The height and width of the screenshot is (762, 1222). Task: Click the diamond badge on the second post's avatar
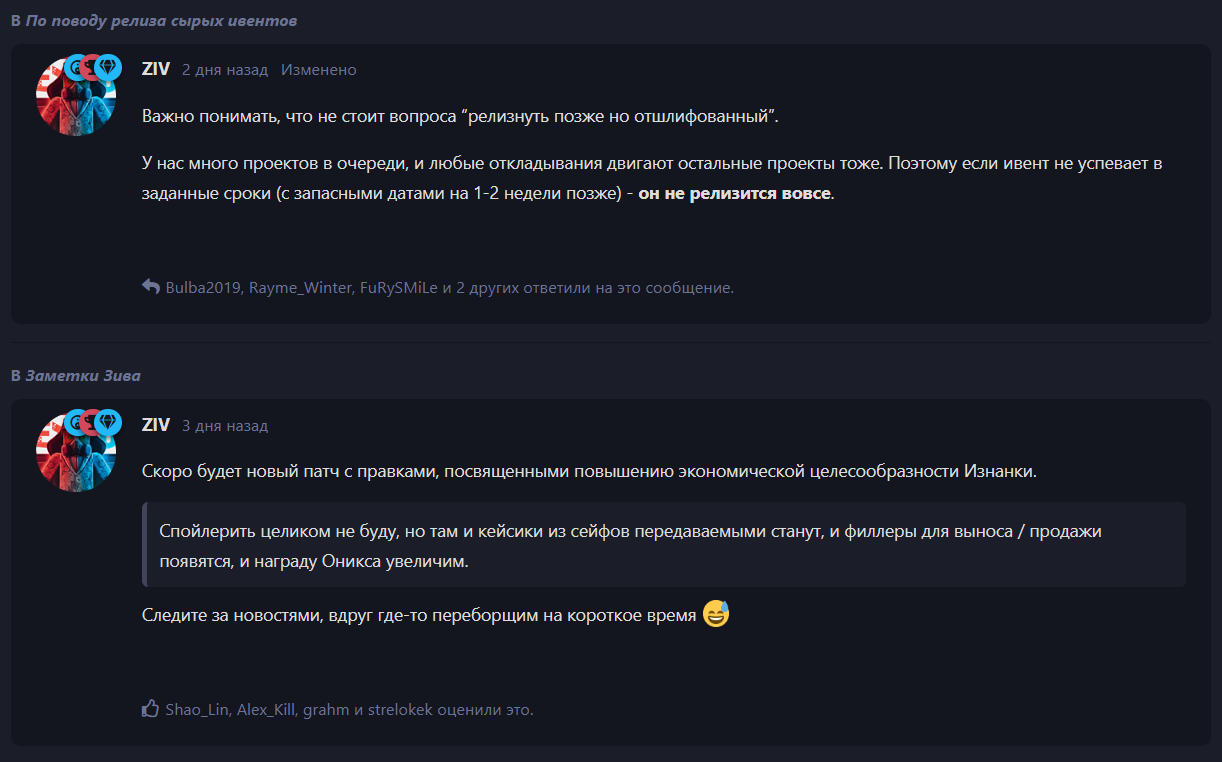pyautogui.click(x=107, y=423)
